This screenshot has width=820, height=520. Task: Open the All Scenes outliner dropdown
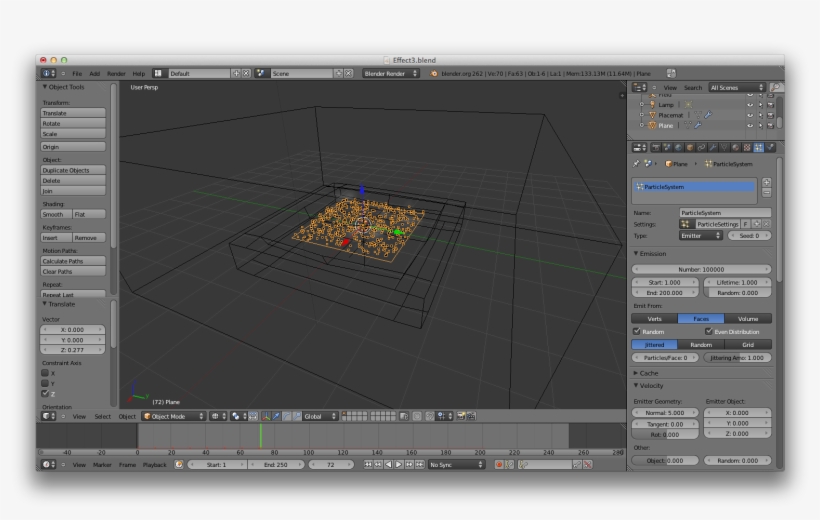tap(737, 87)
